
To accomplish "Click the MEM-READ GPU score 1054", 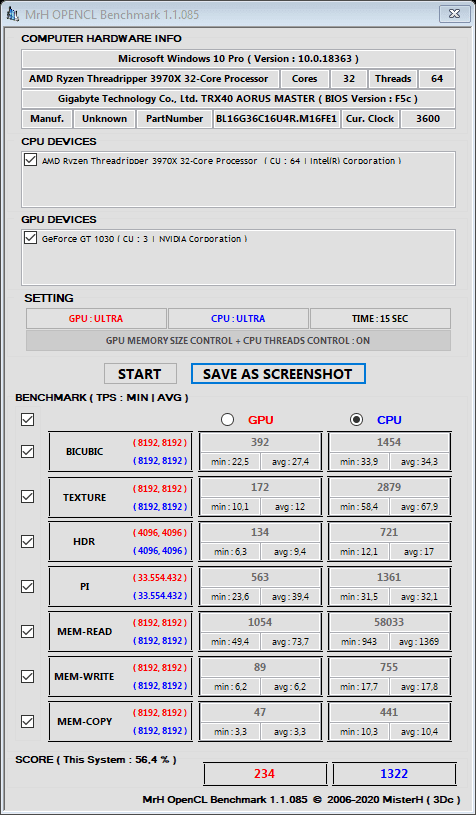I will pyautogui.click(x=260, y=622).
